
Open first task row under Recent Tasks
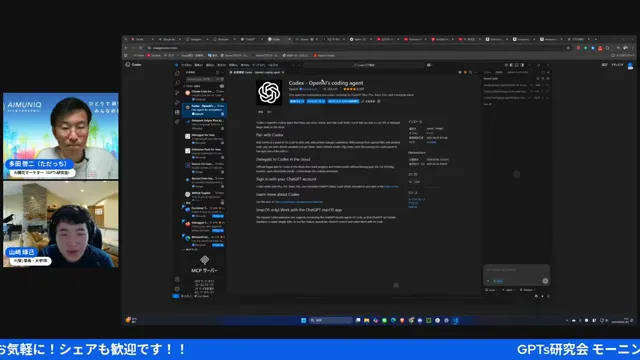click(x=517, y=85)
